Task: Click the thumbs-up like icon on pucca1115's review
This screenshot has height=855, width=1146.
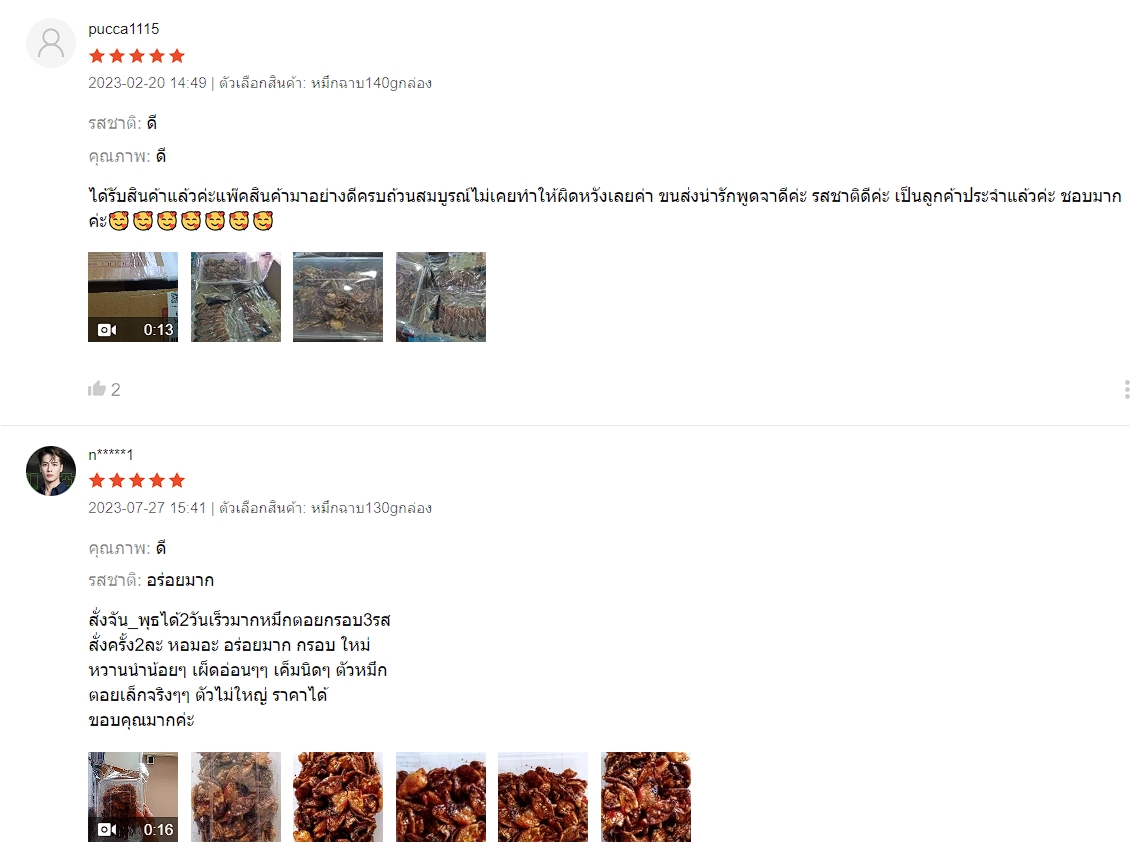Action: click(x=96, y=389)
